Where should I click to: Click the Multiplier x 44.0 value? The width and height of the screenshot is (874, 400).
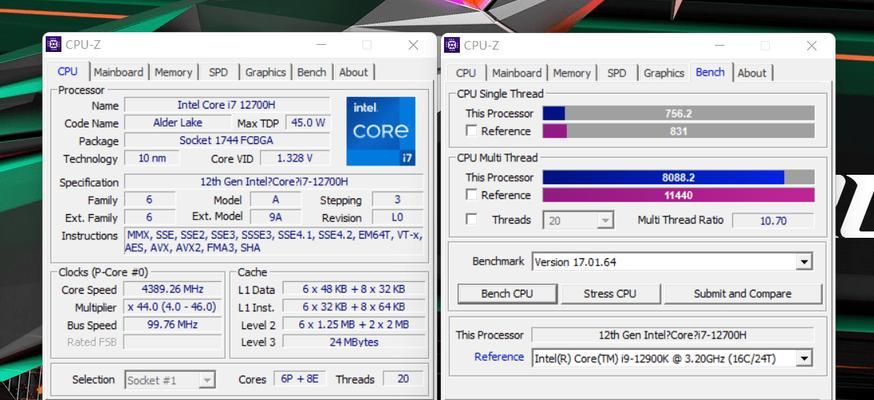point(173,307)
